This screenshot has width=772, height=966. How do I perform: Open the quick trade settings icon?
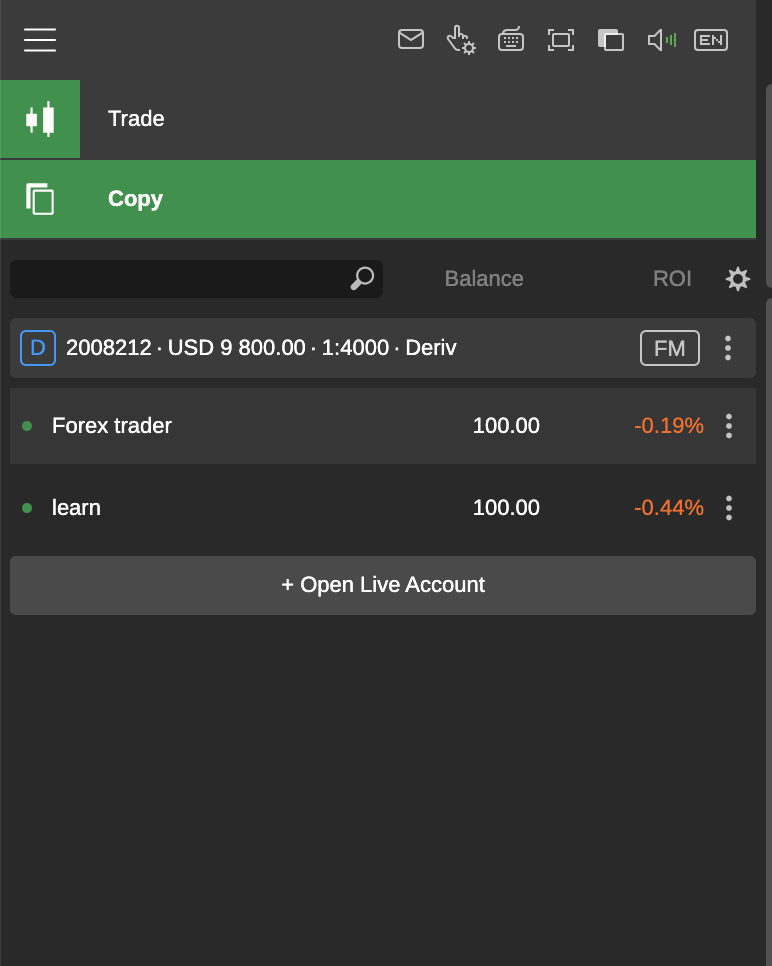[x=461, y=40]
